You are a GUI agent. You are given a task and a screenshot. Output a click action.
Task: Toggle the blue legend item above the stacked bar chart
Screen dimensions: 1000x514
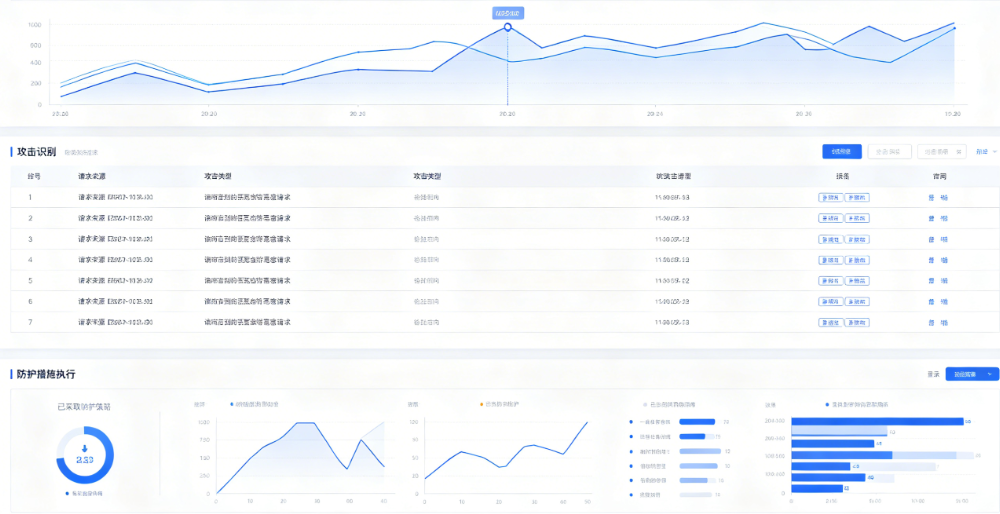coord(858,404)
